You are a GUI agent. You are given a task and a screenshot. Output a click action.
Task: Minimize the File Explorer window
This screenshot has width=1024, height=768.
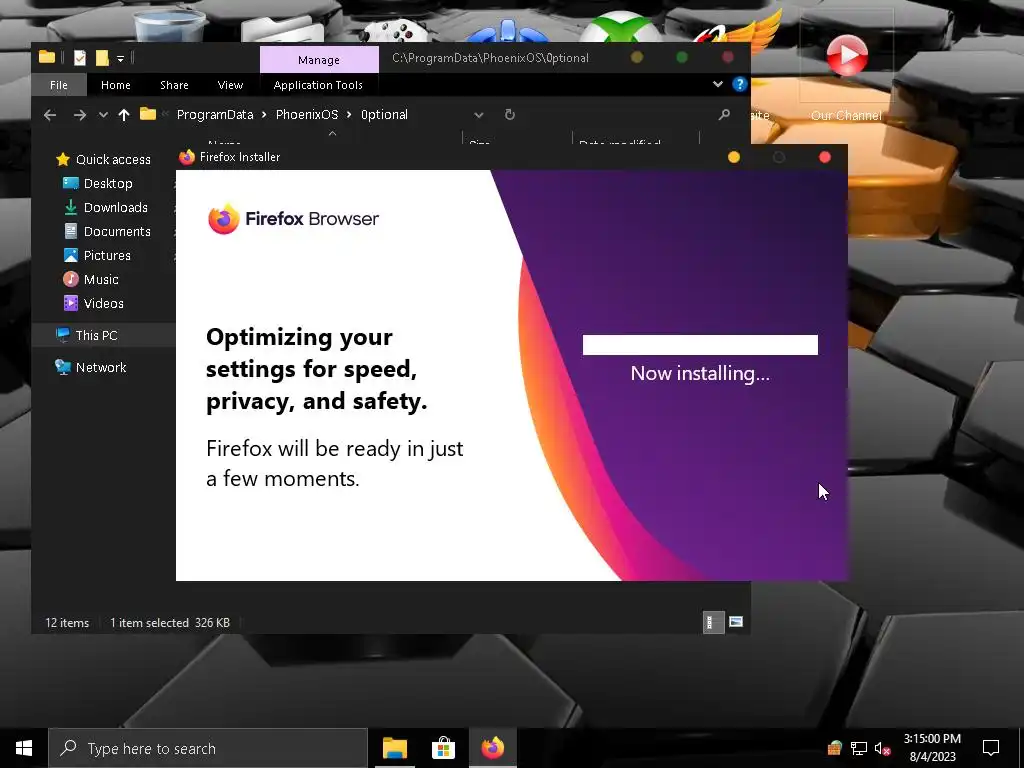click(x=637, y=57)
